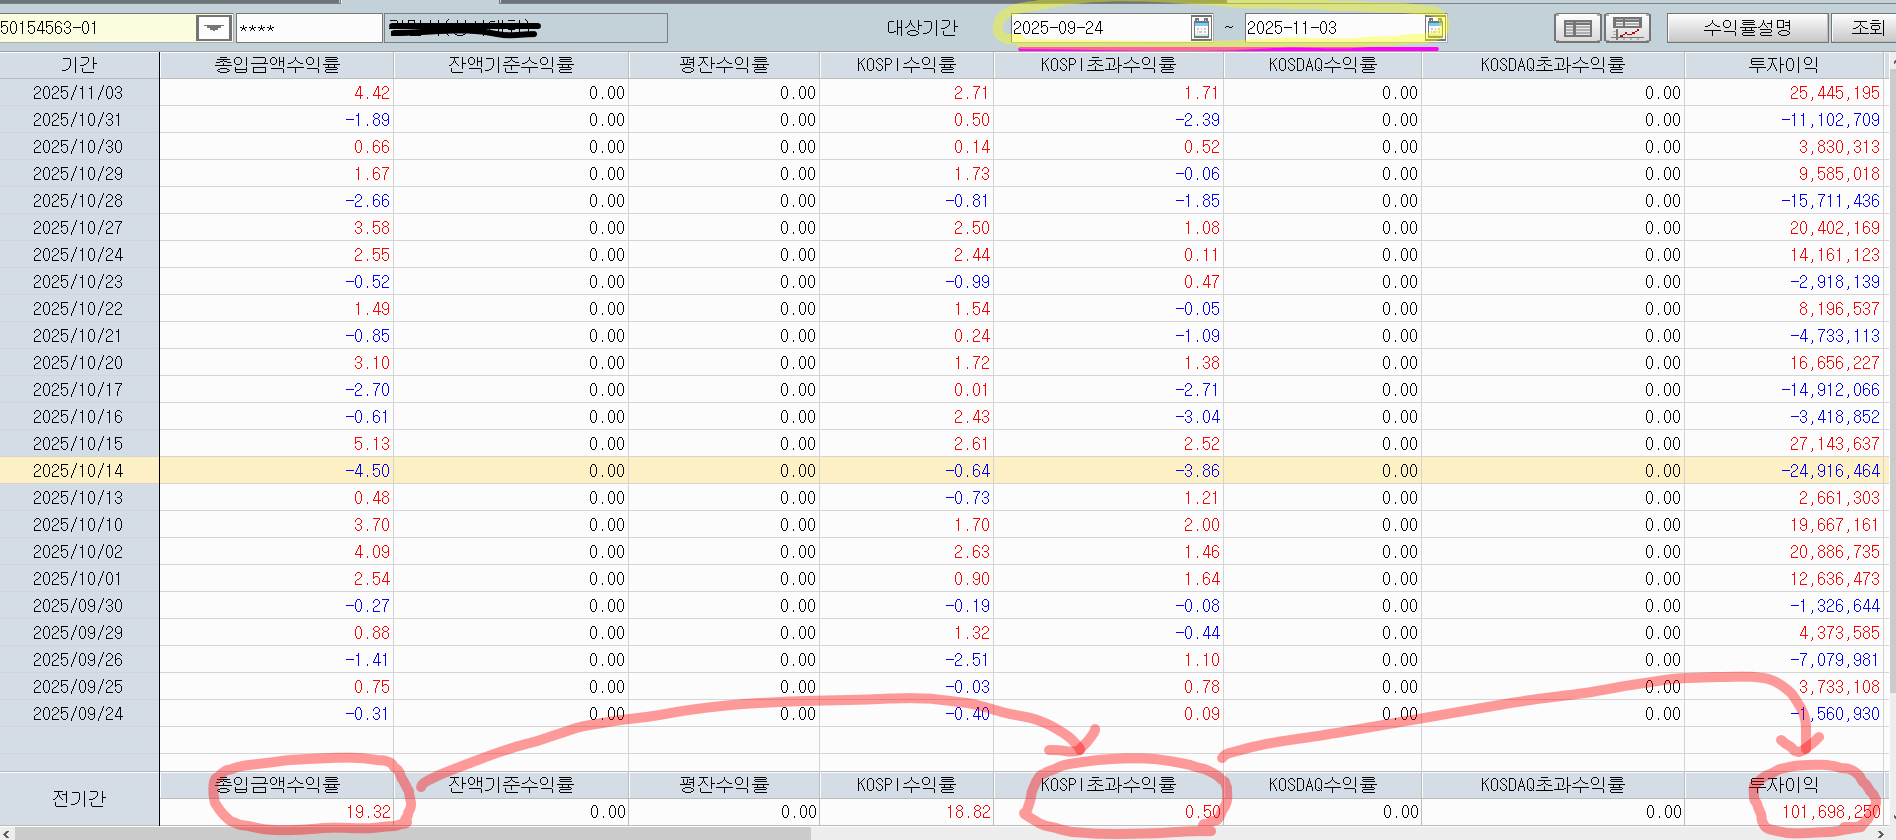The image size is (1896, 840).
Task: Open the start date calendar picker
Action: [x=1201, y=28]
